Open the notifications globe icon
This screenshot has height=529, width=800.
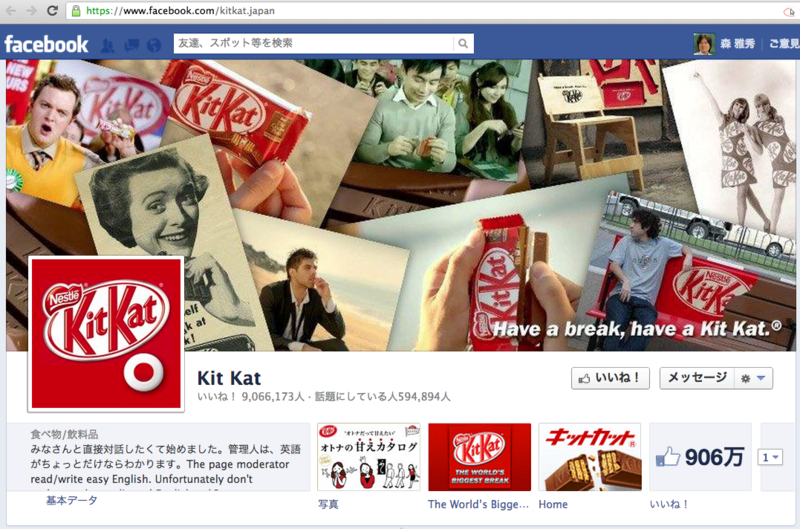(x=154, y=46)
